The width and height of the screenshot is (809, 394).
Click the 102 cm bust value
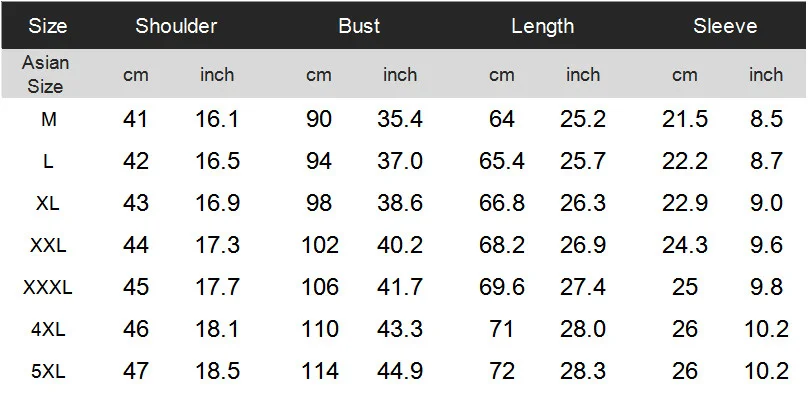tap(320, 245)
